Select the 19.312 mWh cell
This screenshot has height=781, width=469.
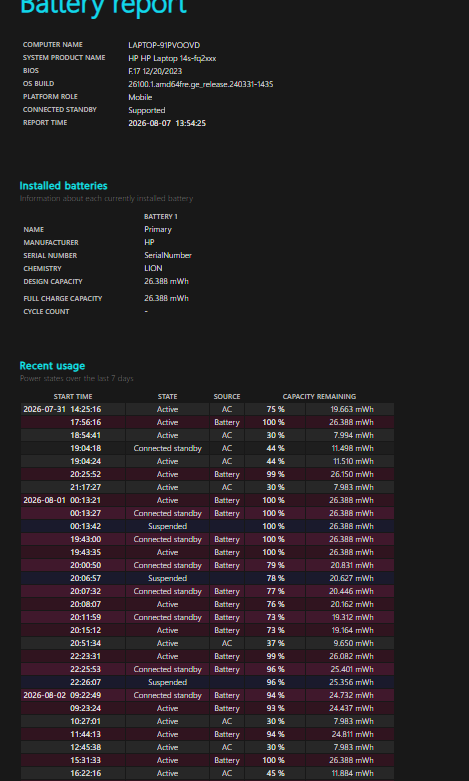tap(352, 617)
